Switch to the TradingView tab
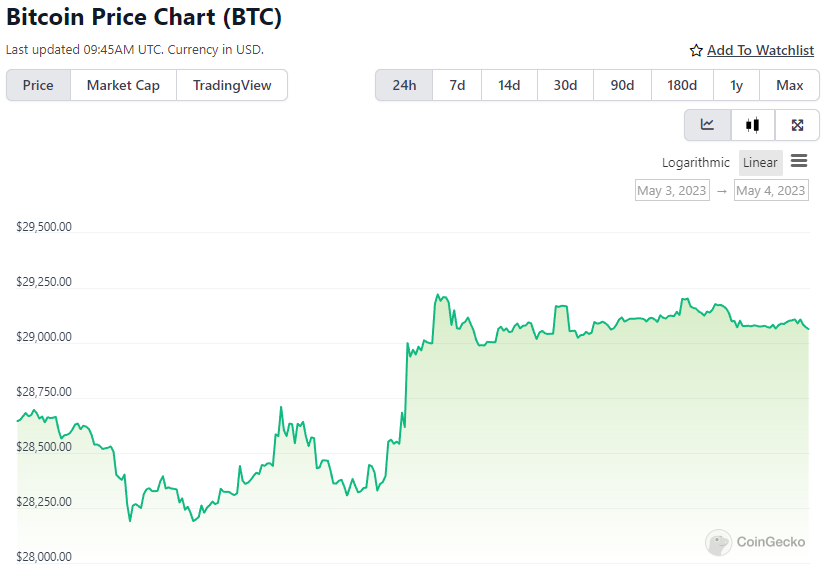The image size is (824, 577). pyautogui.click(x=232, y=85)
